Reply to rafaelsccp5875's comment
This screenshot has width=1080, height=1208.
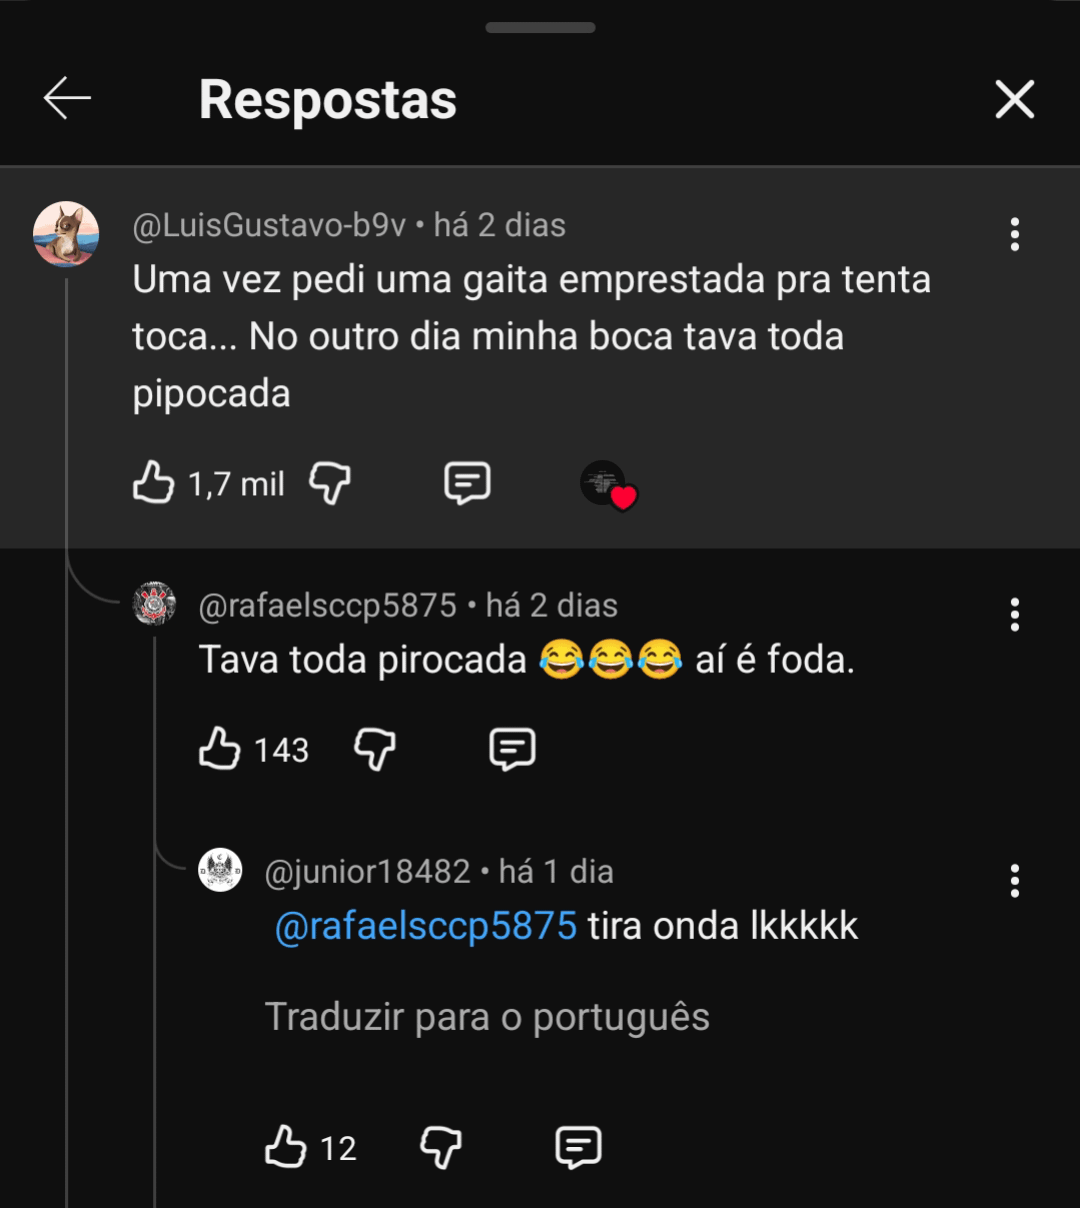coord(512,749)
